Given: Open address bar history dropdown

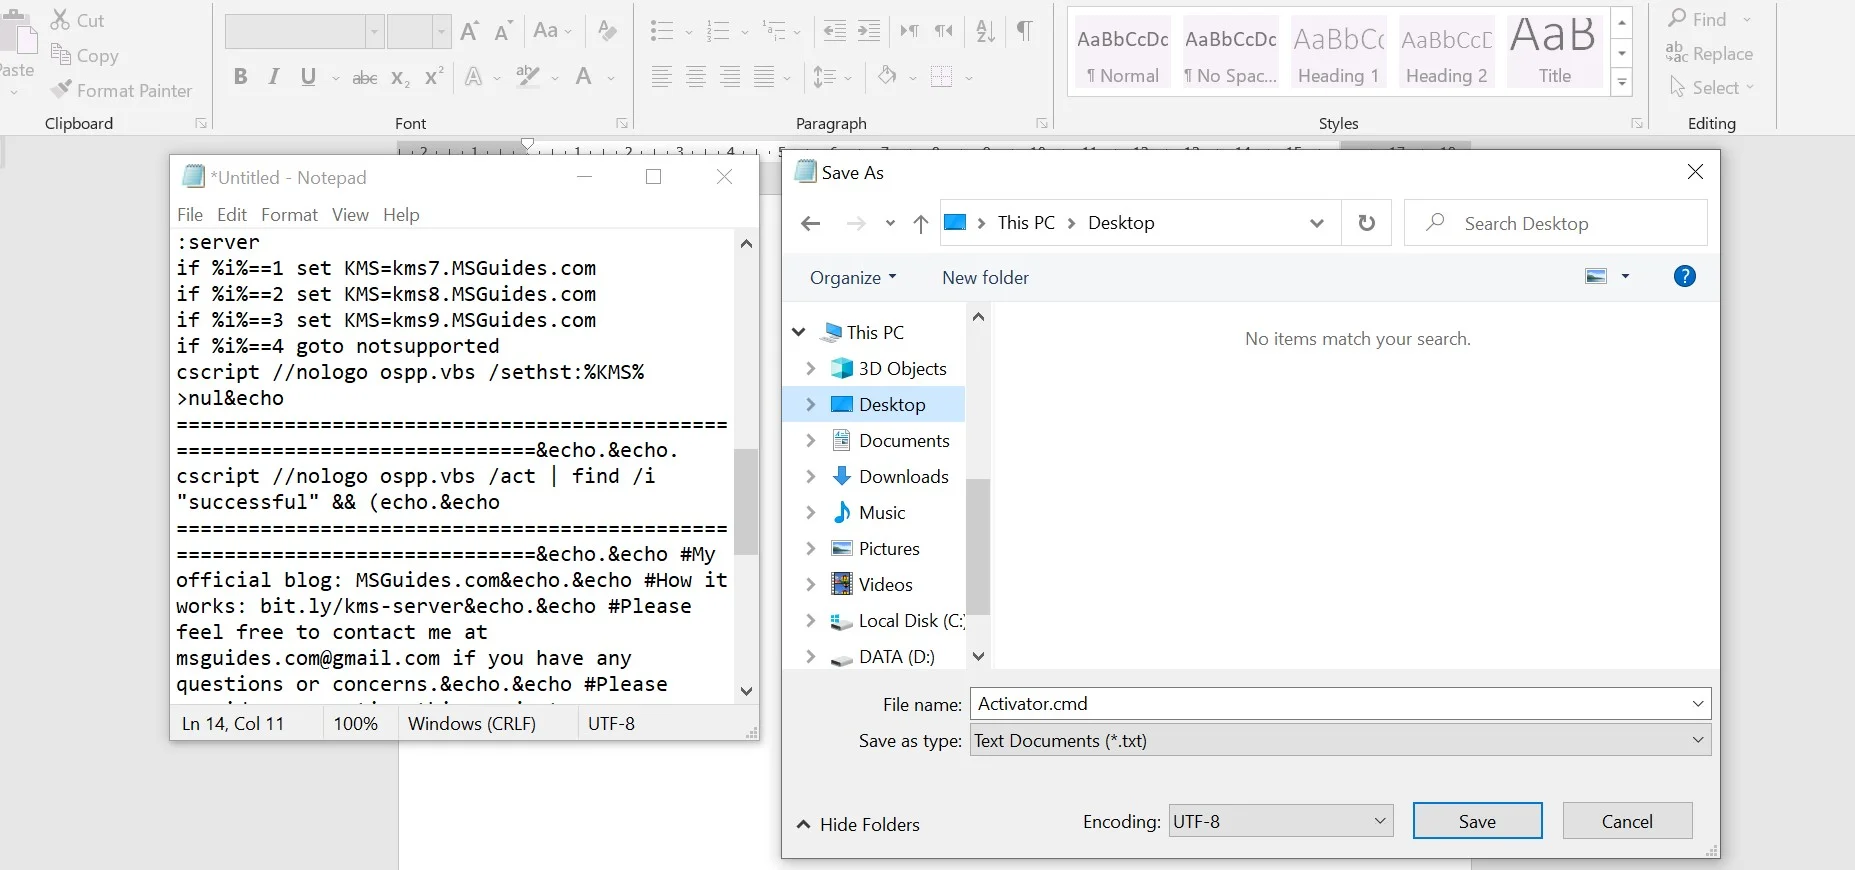Looking at the screenshot, I should [1317, 223].
